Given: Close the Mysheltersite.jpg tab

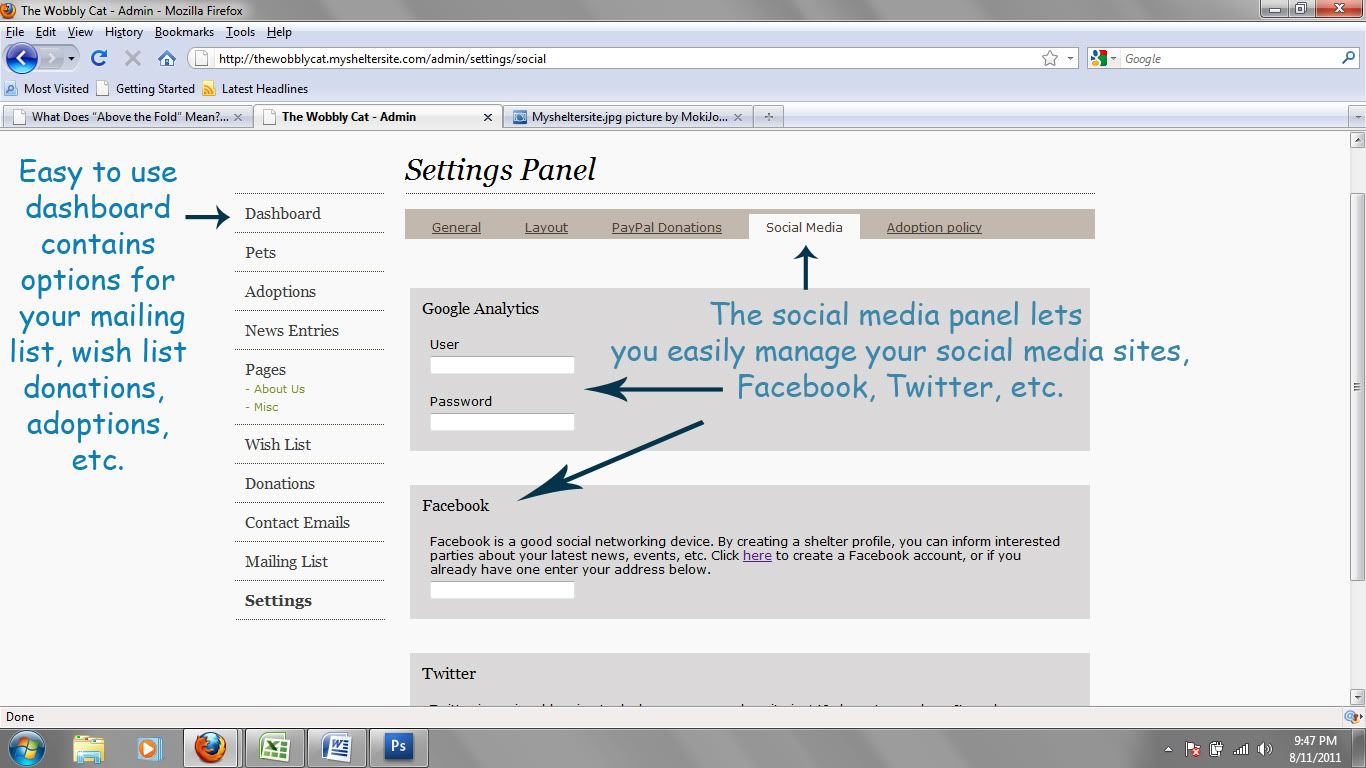Looking at the screenshot, I should point(738,117).
